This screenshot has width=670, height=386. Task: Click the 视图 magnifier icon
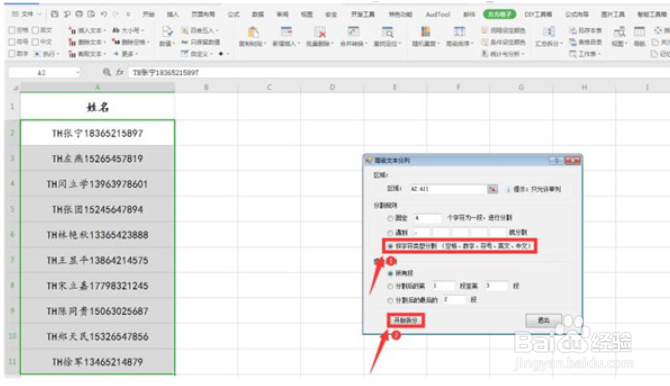[619, 32]
